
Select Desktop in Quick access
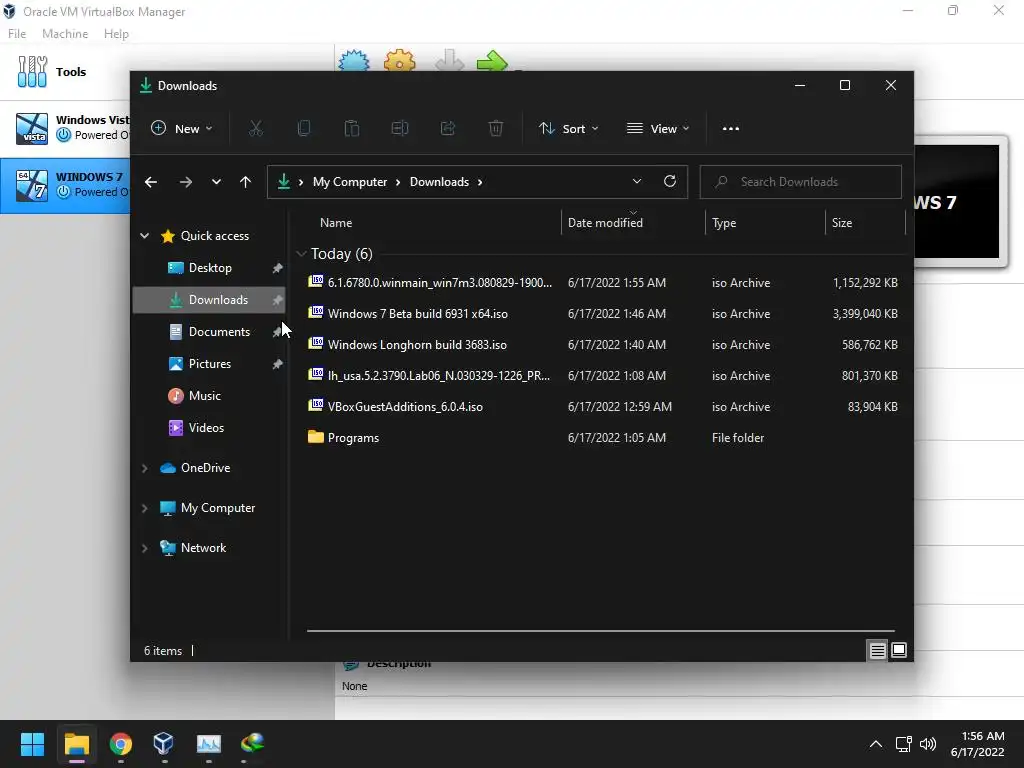[209, 268]
